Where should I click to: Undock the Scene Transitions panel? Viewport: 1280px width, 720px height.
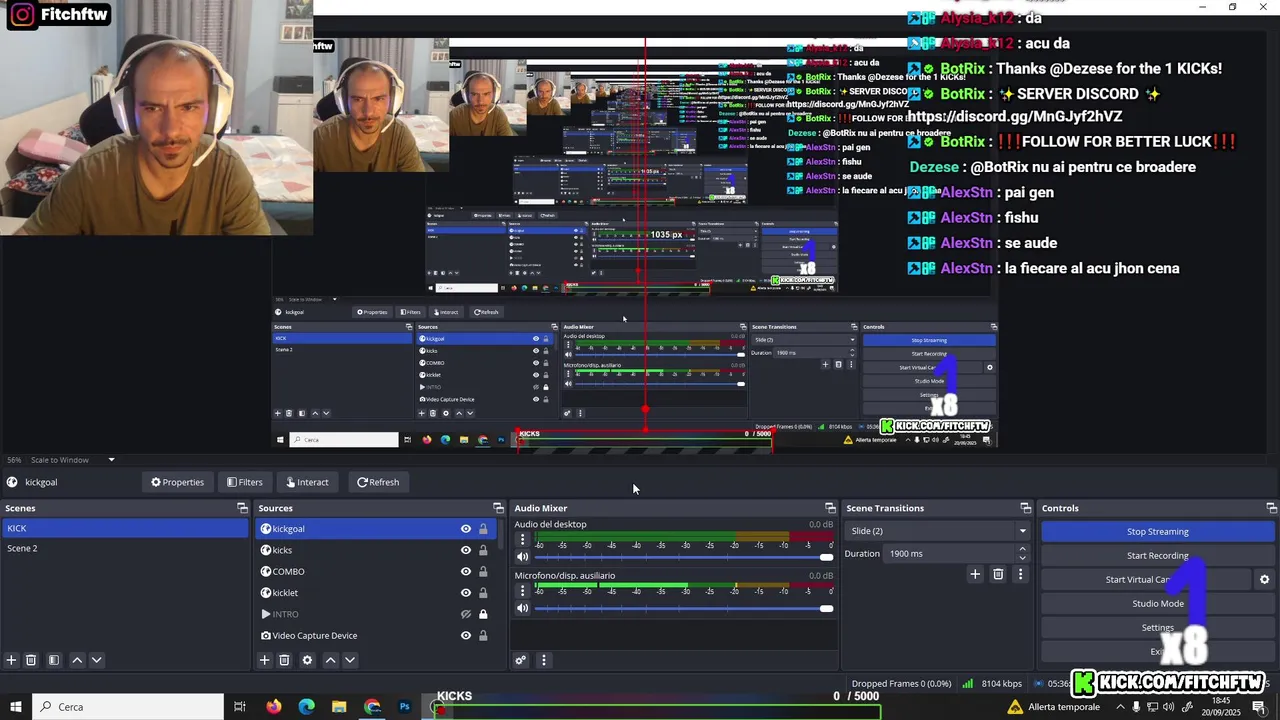point(1025,508)
